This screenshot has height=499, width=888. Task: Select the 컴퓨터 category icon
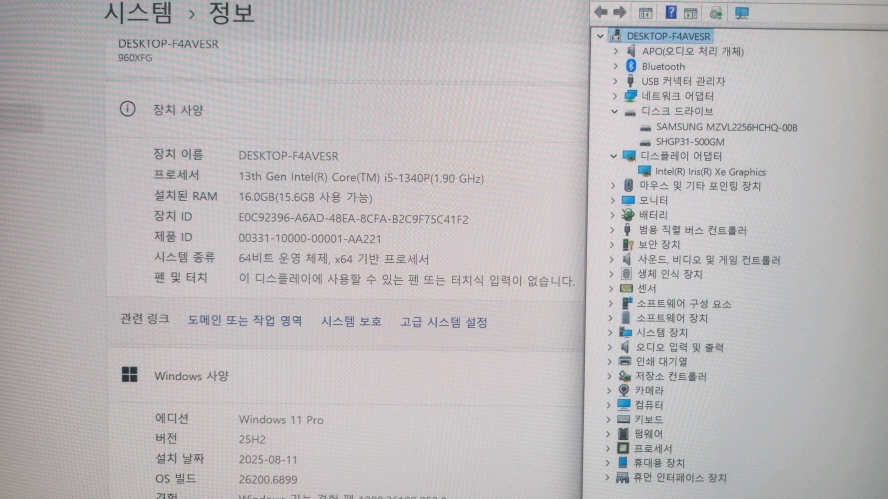coord(624,404)
